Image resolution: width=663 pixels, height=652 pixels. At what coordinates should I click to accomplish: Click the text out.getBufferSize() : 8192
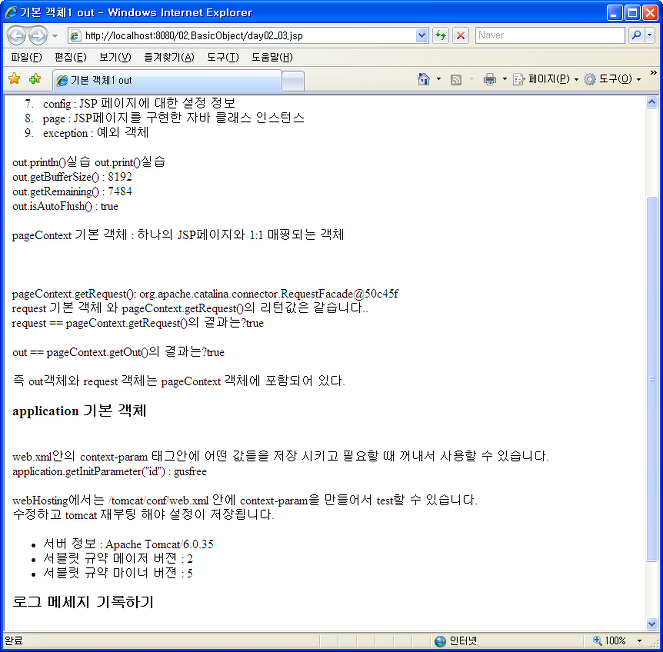[x=72, y=177]
